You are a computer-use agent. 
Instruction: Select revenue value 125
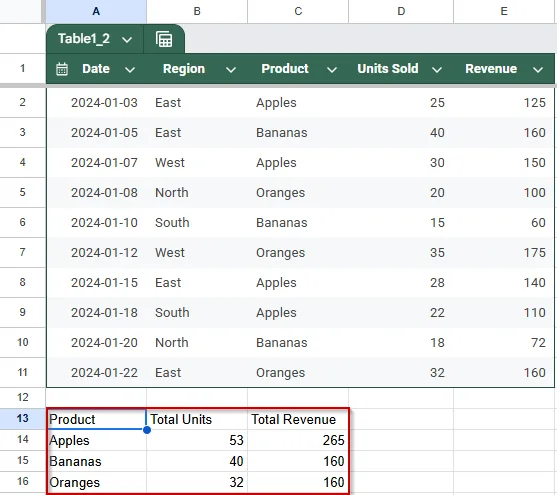[504, 102]
